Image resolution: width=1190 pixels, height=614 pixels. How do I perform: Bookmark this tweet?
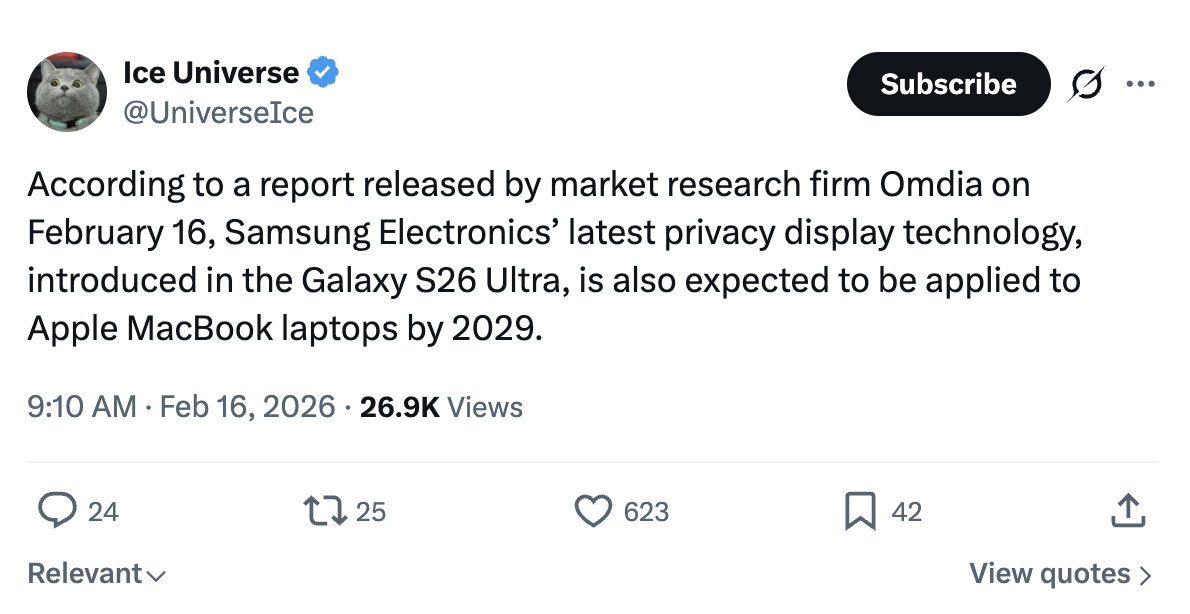click(x=858, y=511)
